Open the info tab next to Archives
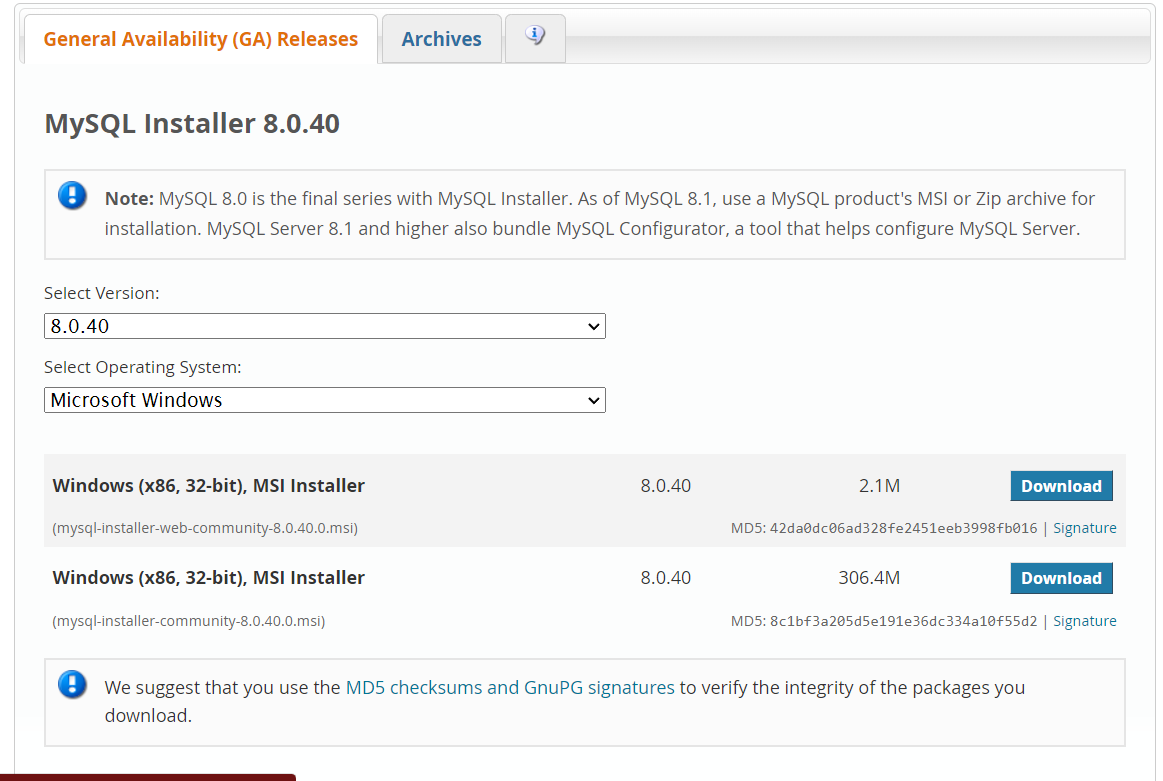Screen dimensions: 1163x781 click(x=535, y=38)
